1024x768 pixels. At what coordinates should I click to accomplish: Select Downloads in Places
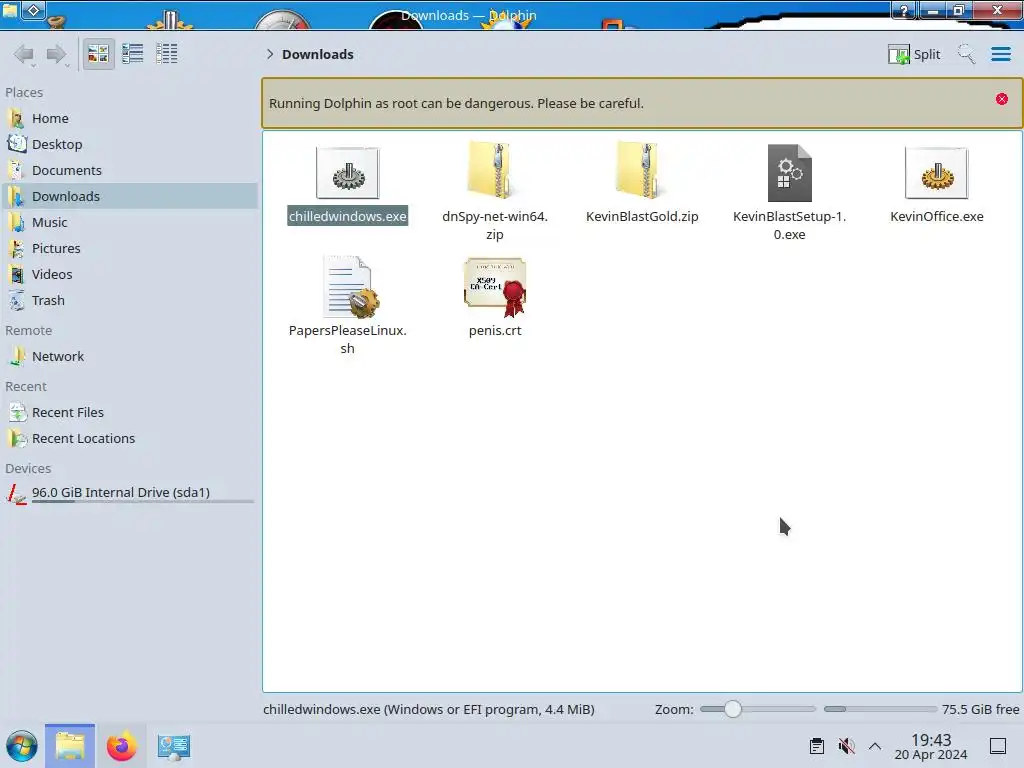coord(129,197)
